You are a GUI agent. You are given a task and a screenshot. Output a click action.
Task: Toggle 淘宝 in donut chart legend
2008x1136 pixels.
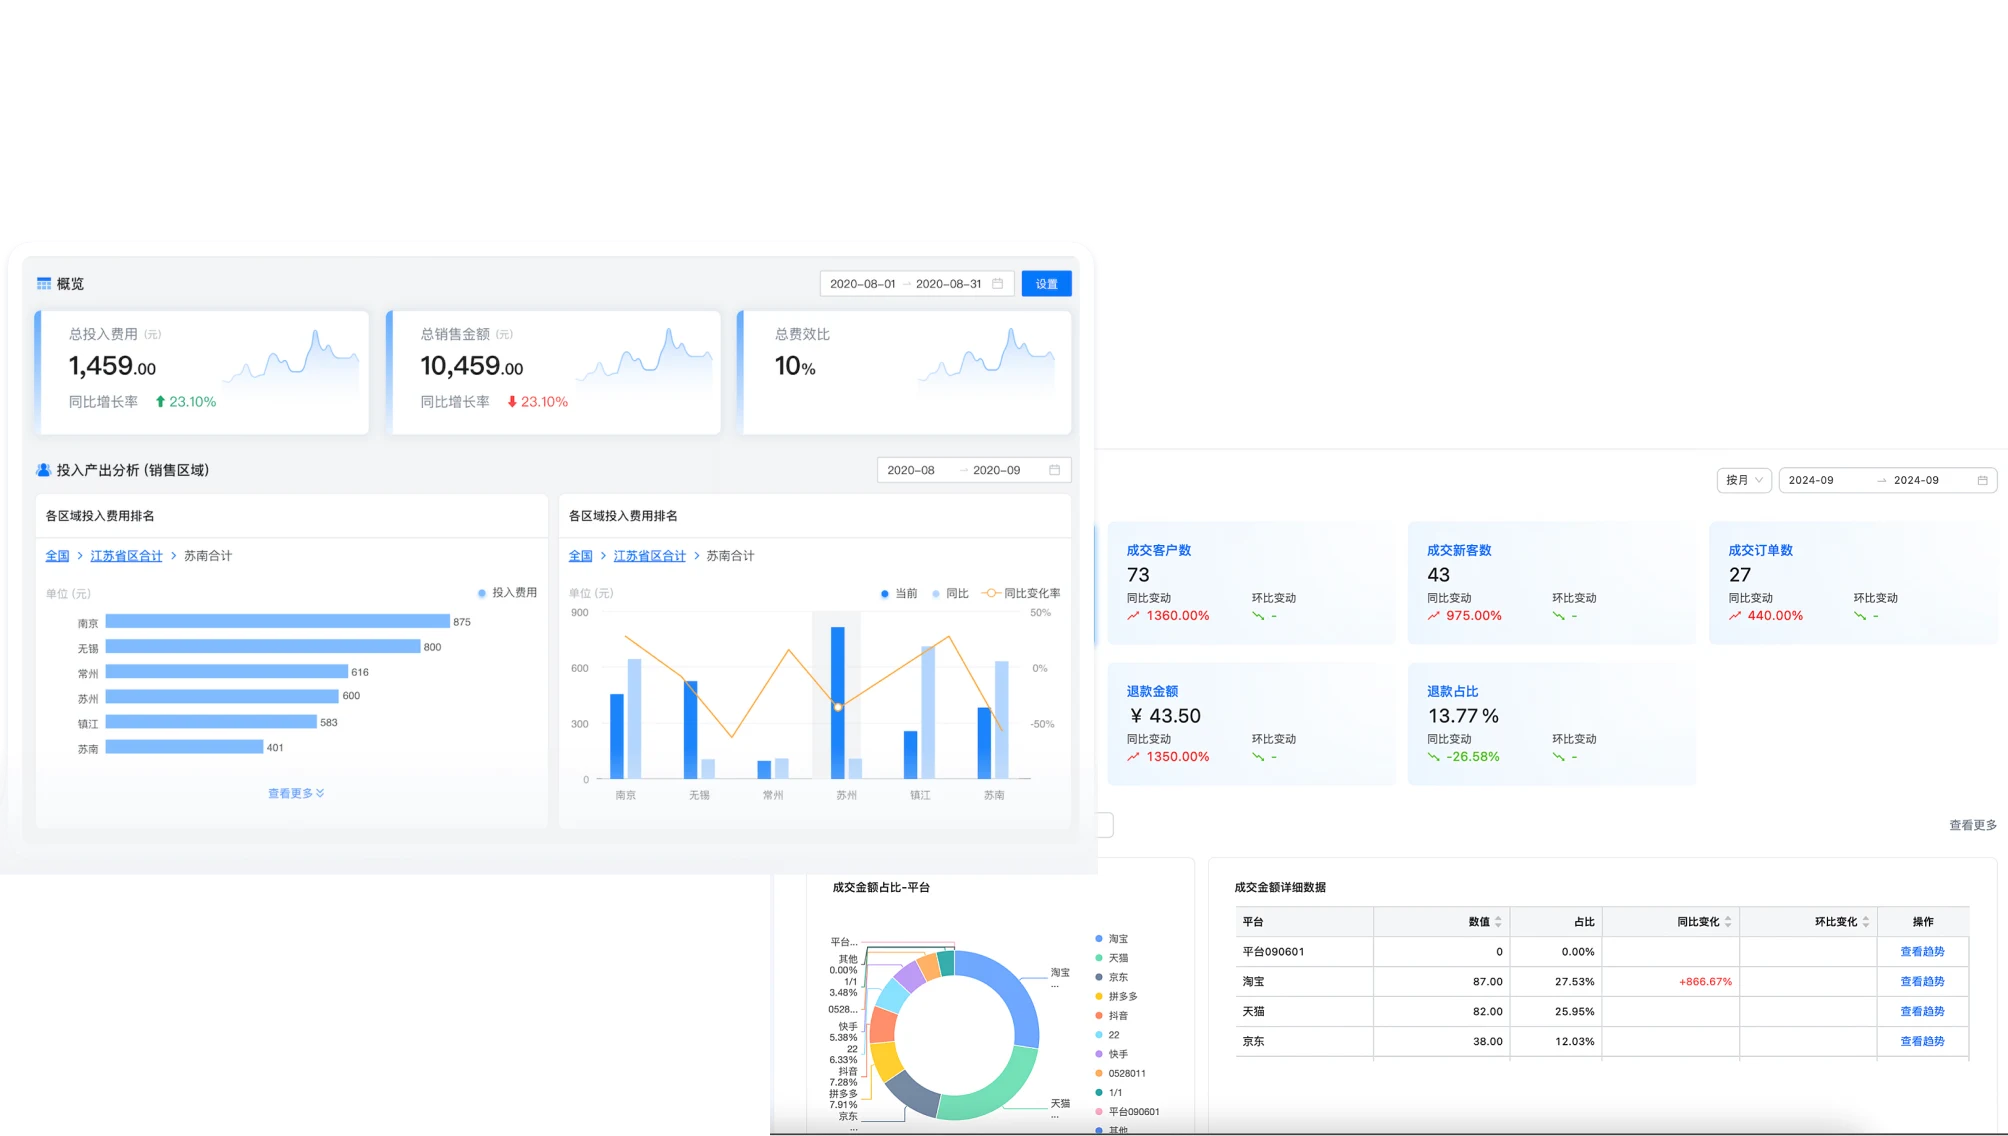1111,939
